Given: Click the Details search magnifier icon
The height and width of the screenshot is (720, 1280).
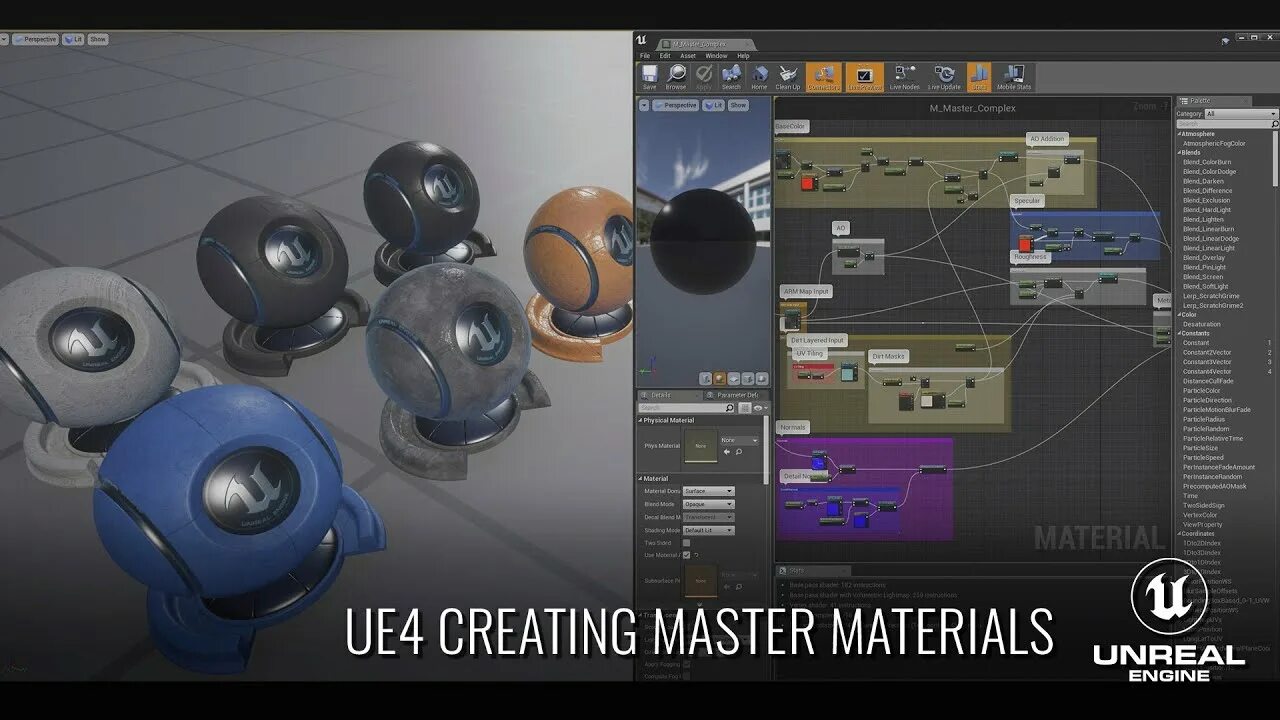Looking at the screenshot, I should [x=730, y=408].
